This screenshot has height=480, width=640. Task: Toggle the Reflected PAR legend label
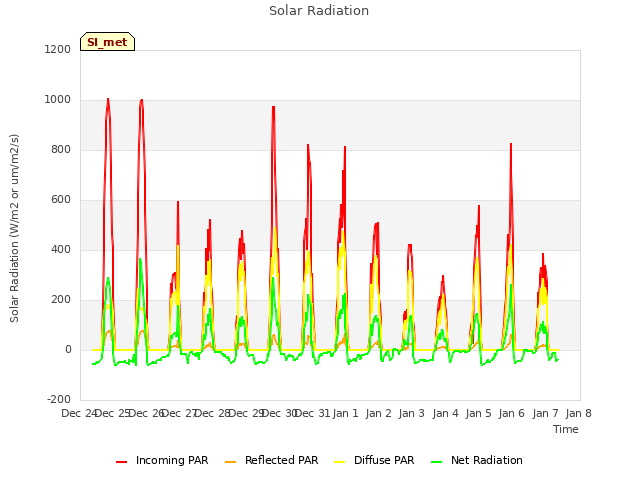(x=281, y=460)
